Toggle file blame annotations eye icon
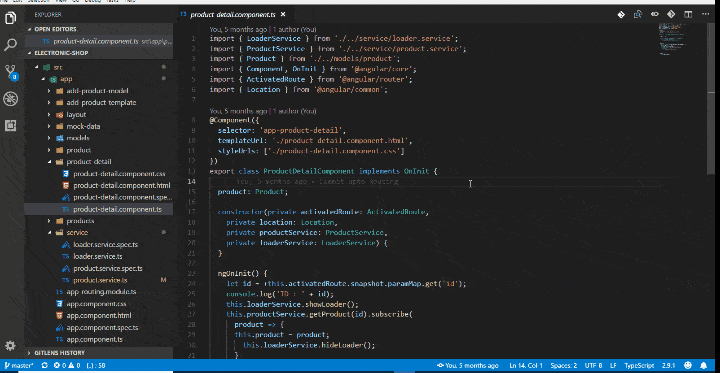 (654, 15)
